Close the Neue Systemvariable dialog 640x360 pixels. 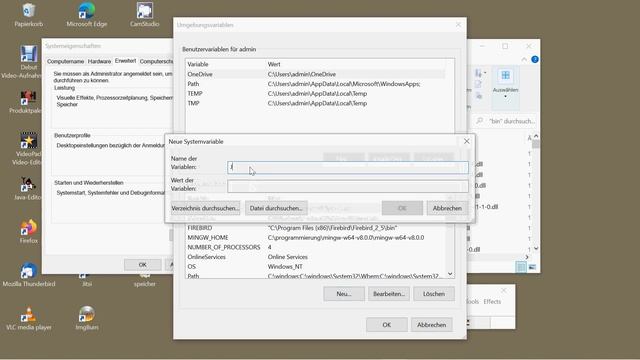coord(467,141)
